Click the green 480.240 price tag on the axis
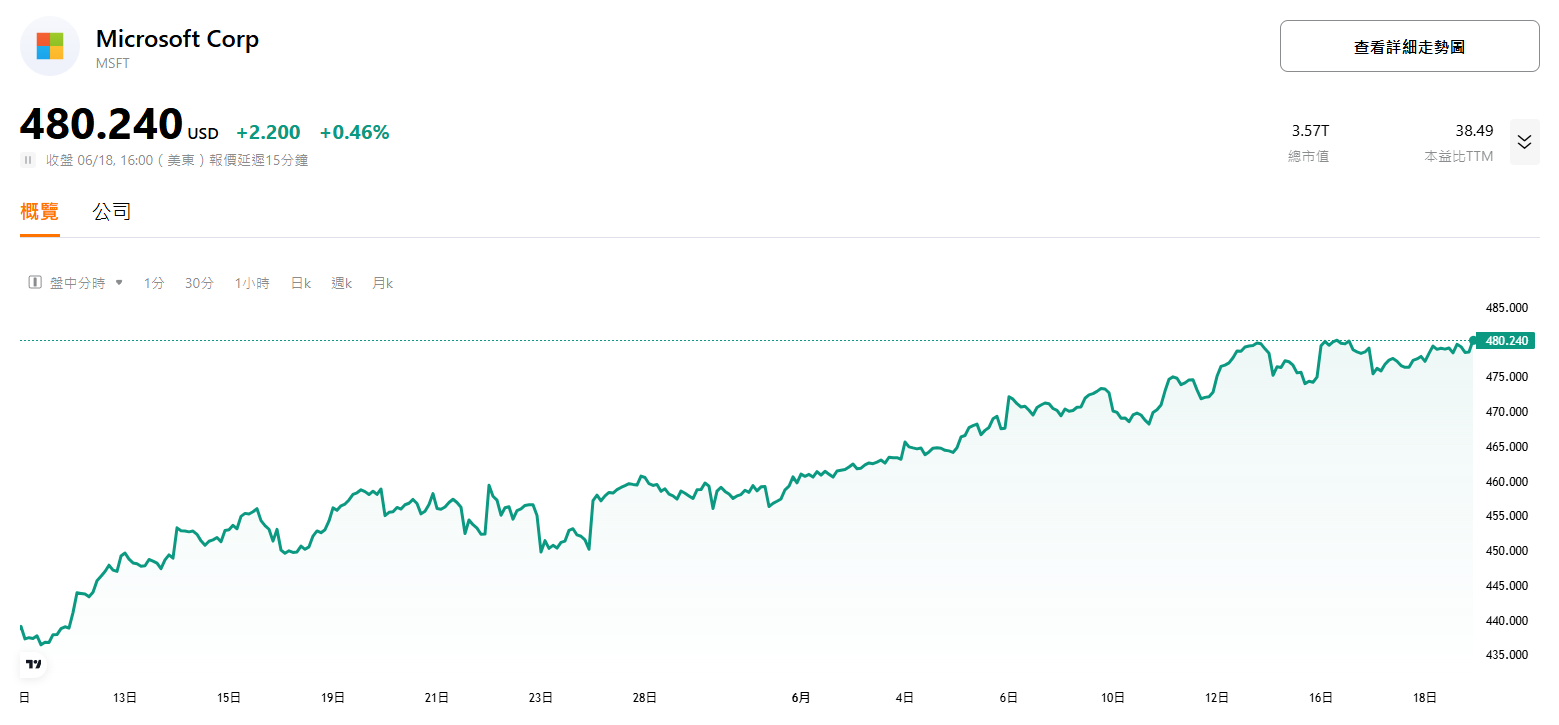 click(x=1506, y=341)
